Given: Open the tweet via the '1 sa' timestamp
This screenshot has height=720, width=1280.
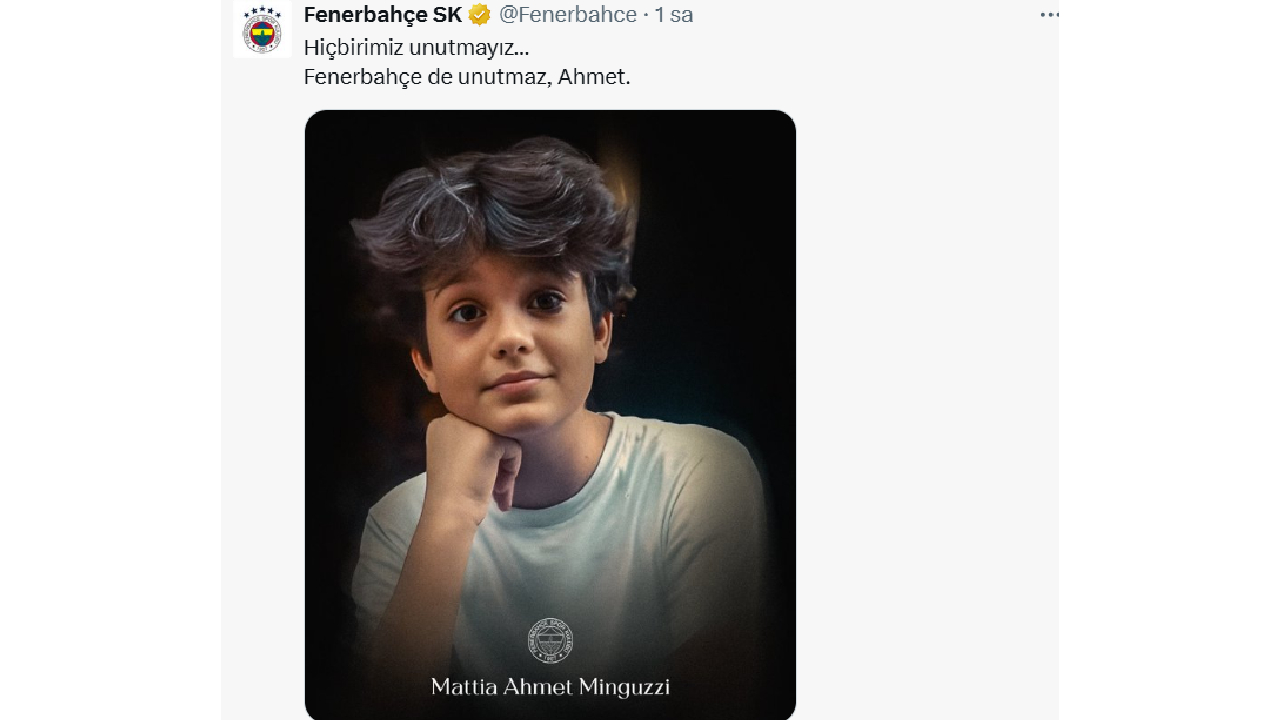Looking at the screenshot, I should [x=674, y=15].
